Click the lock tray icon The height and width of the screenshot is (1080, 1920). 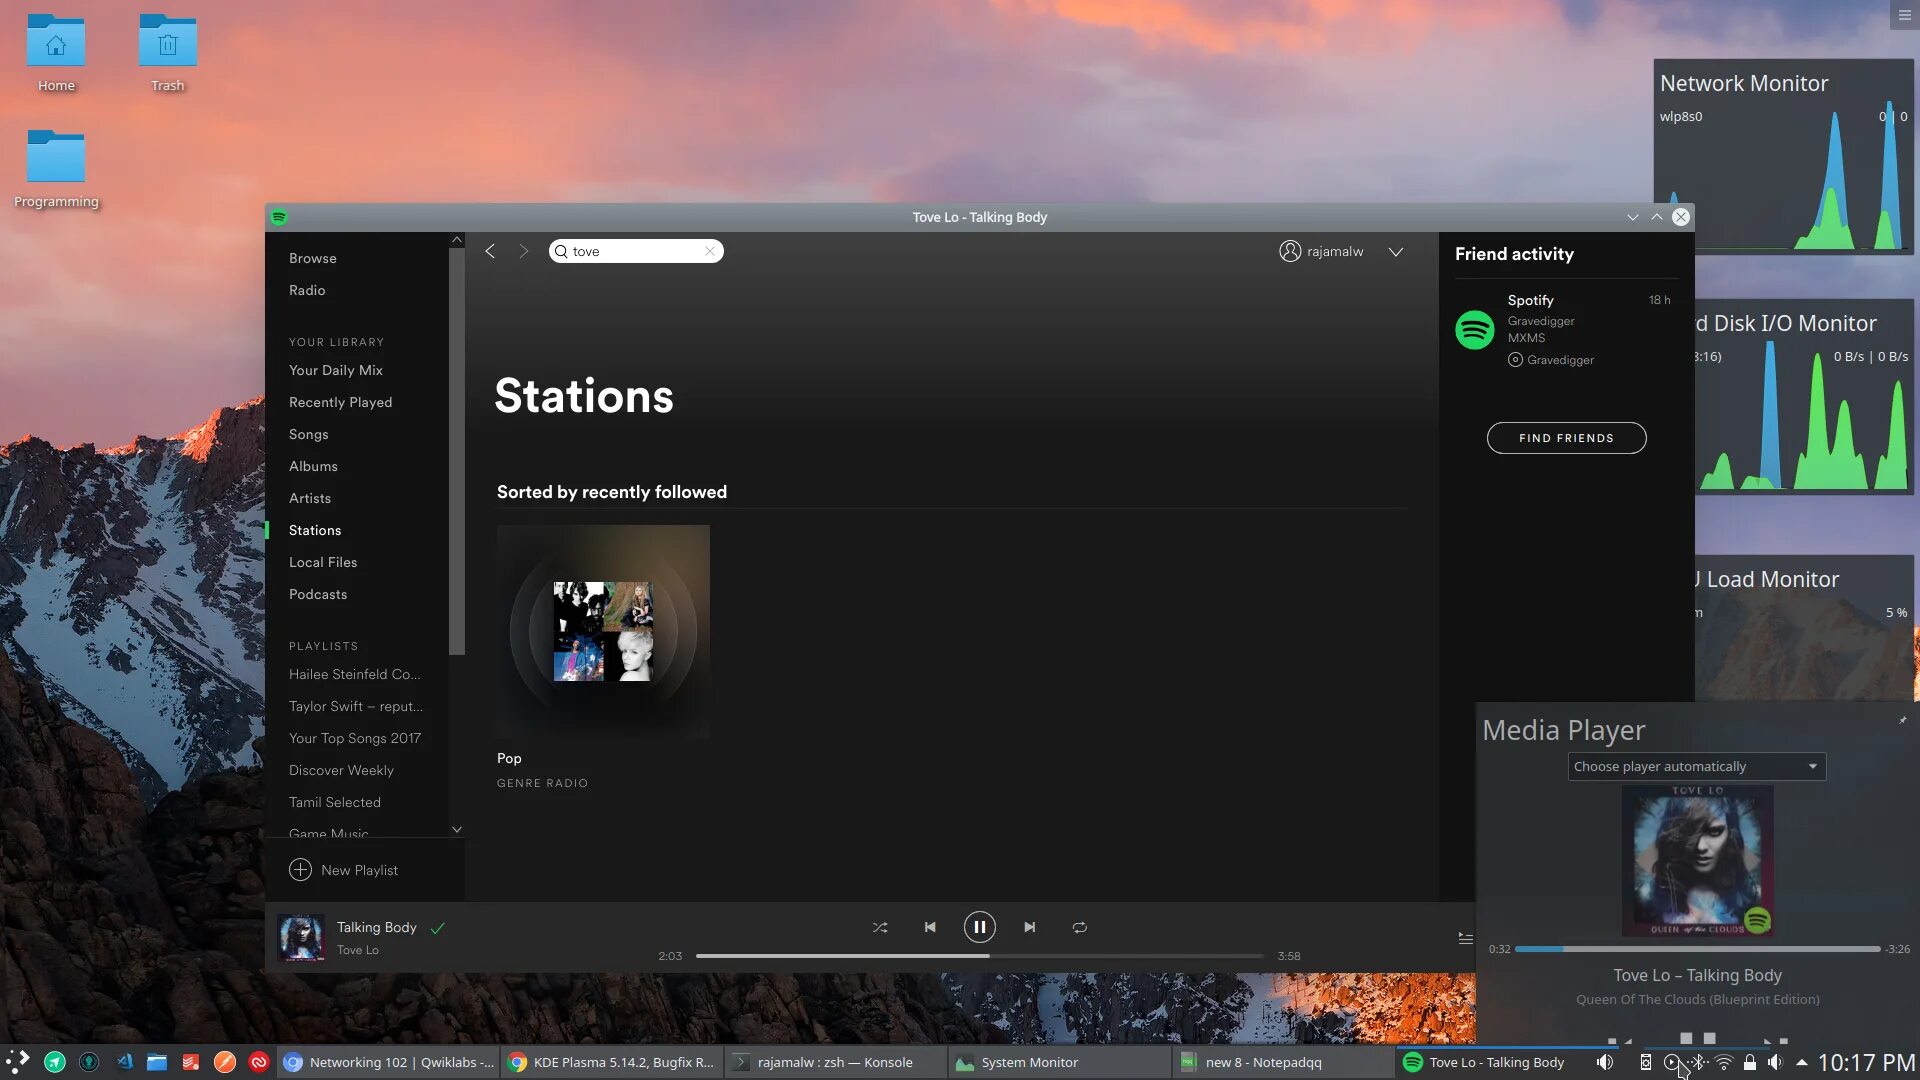pyautogui.click(x=1750, y=1062)
